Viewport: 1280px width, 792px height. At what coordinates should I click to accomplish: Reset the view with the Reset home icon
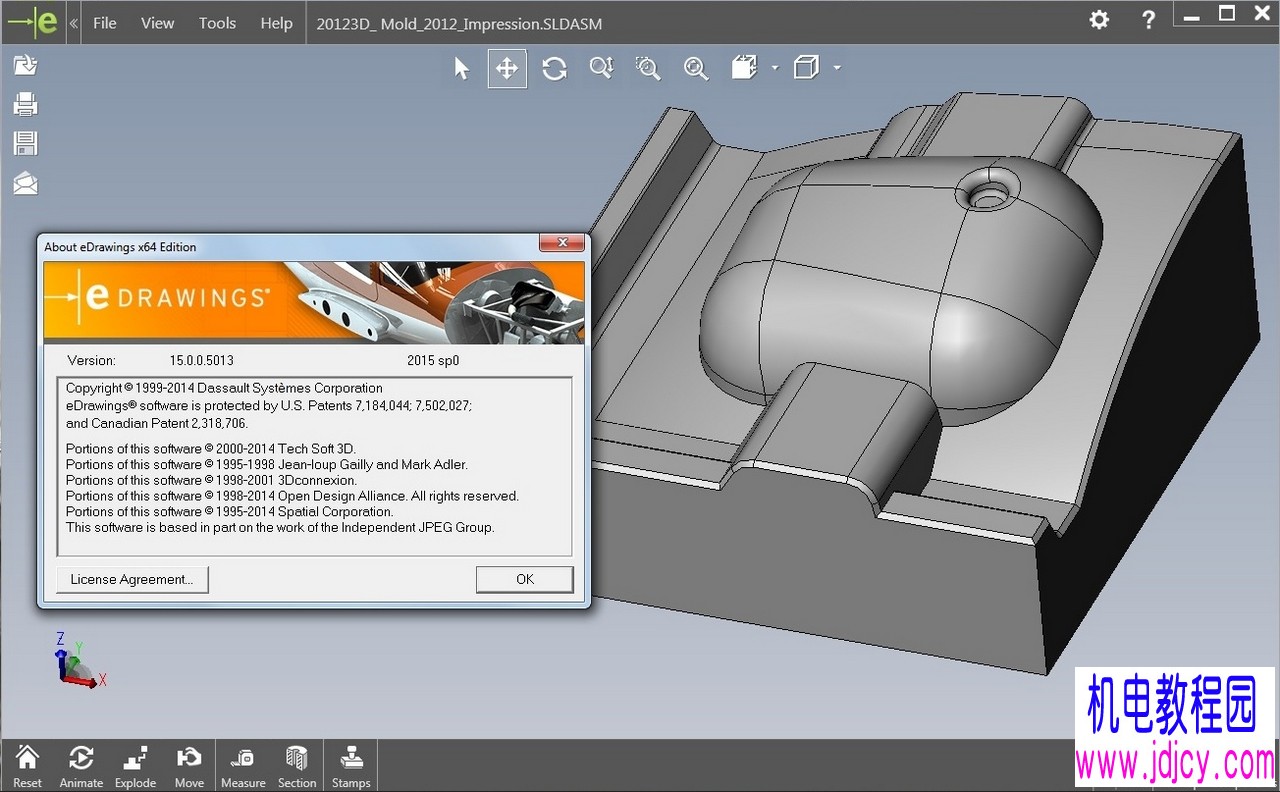(27, 765)
